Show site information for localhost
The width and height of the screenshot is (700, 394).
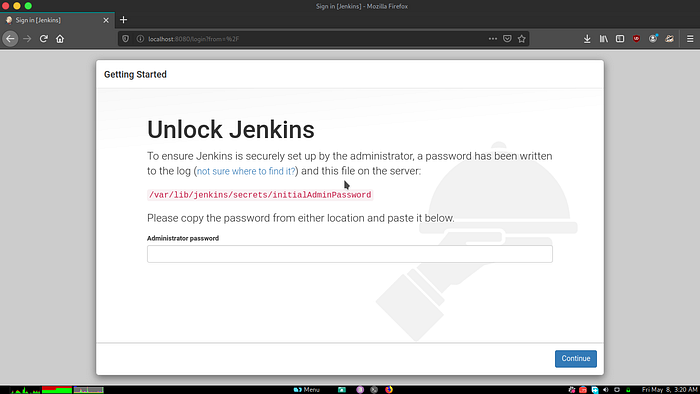(x=140, y=39)
